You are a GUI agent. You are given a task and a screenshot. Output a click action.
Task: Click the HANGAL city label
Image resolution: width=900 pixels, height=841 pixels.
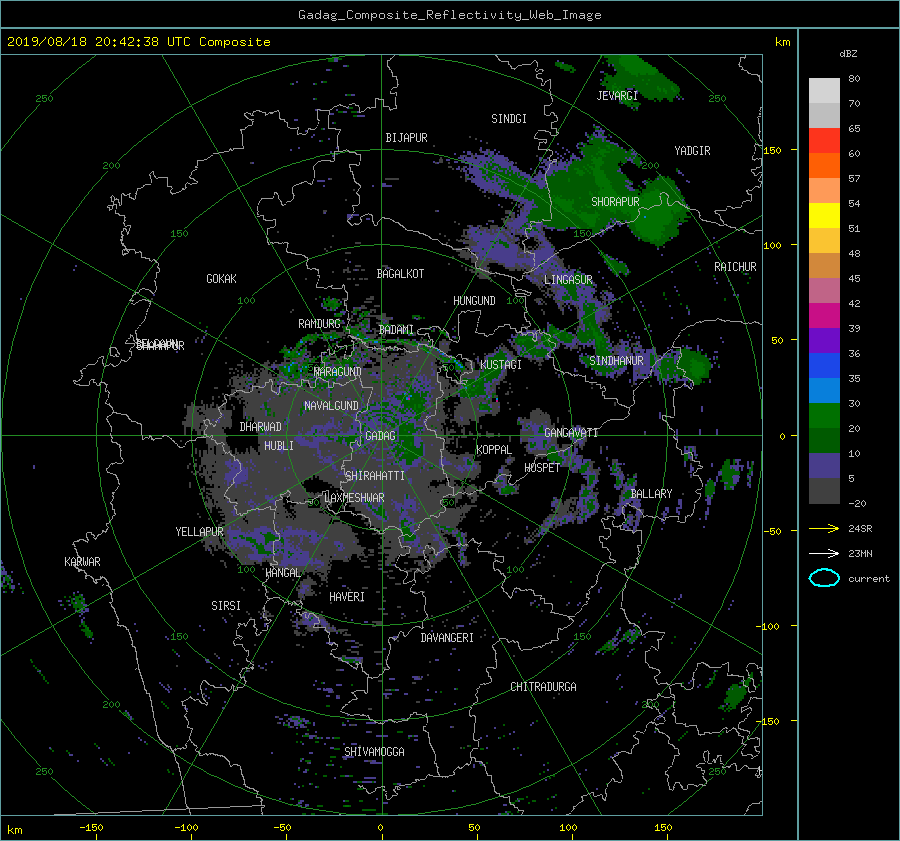click(x=282, y=573)
